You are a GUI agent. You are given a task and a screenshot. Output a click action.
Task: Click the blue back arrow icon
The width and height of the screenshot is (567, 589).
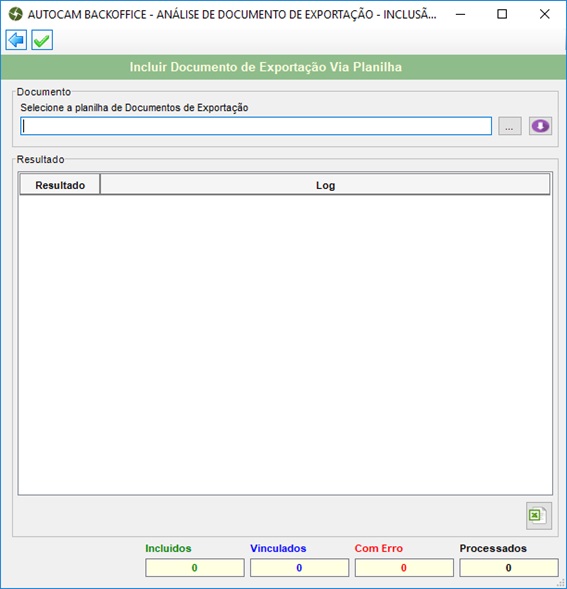point(16,40)
